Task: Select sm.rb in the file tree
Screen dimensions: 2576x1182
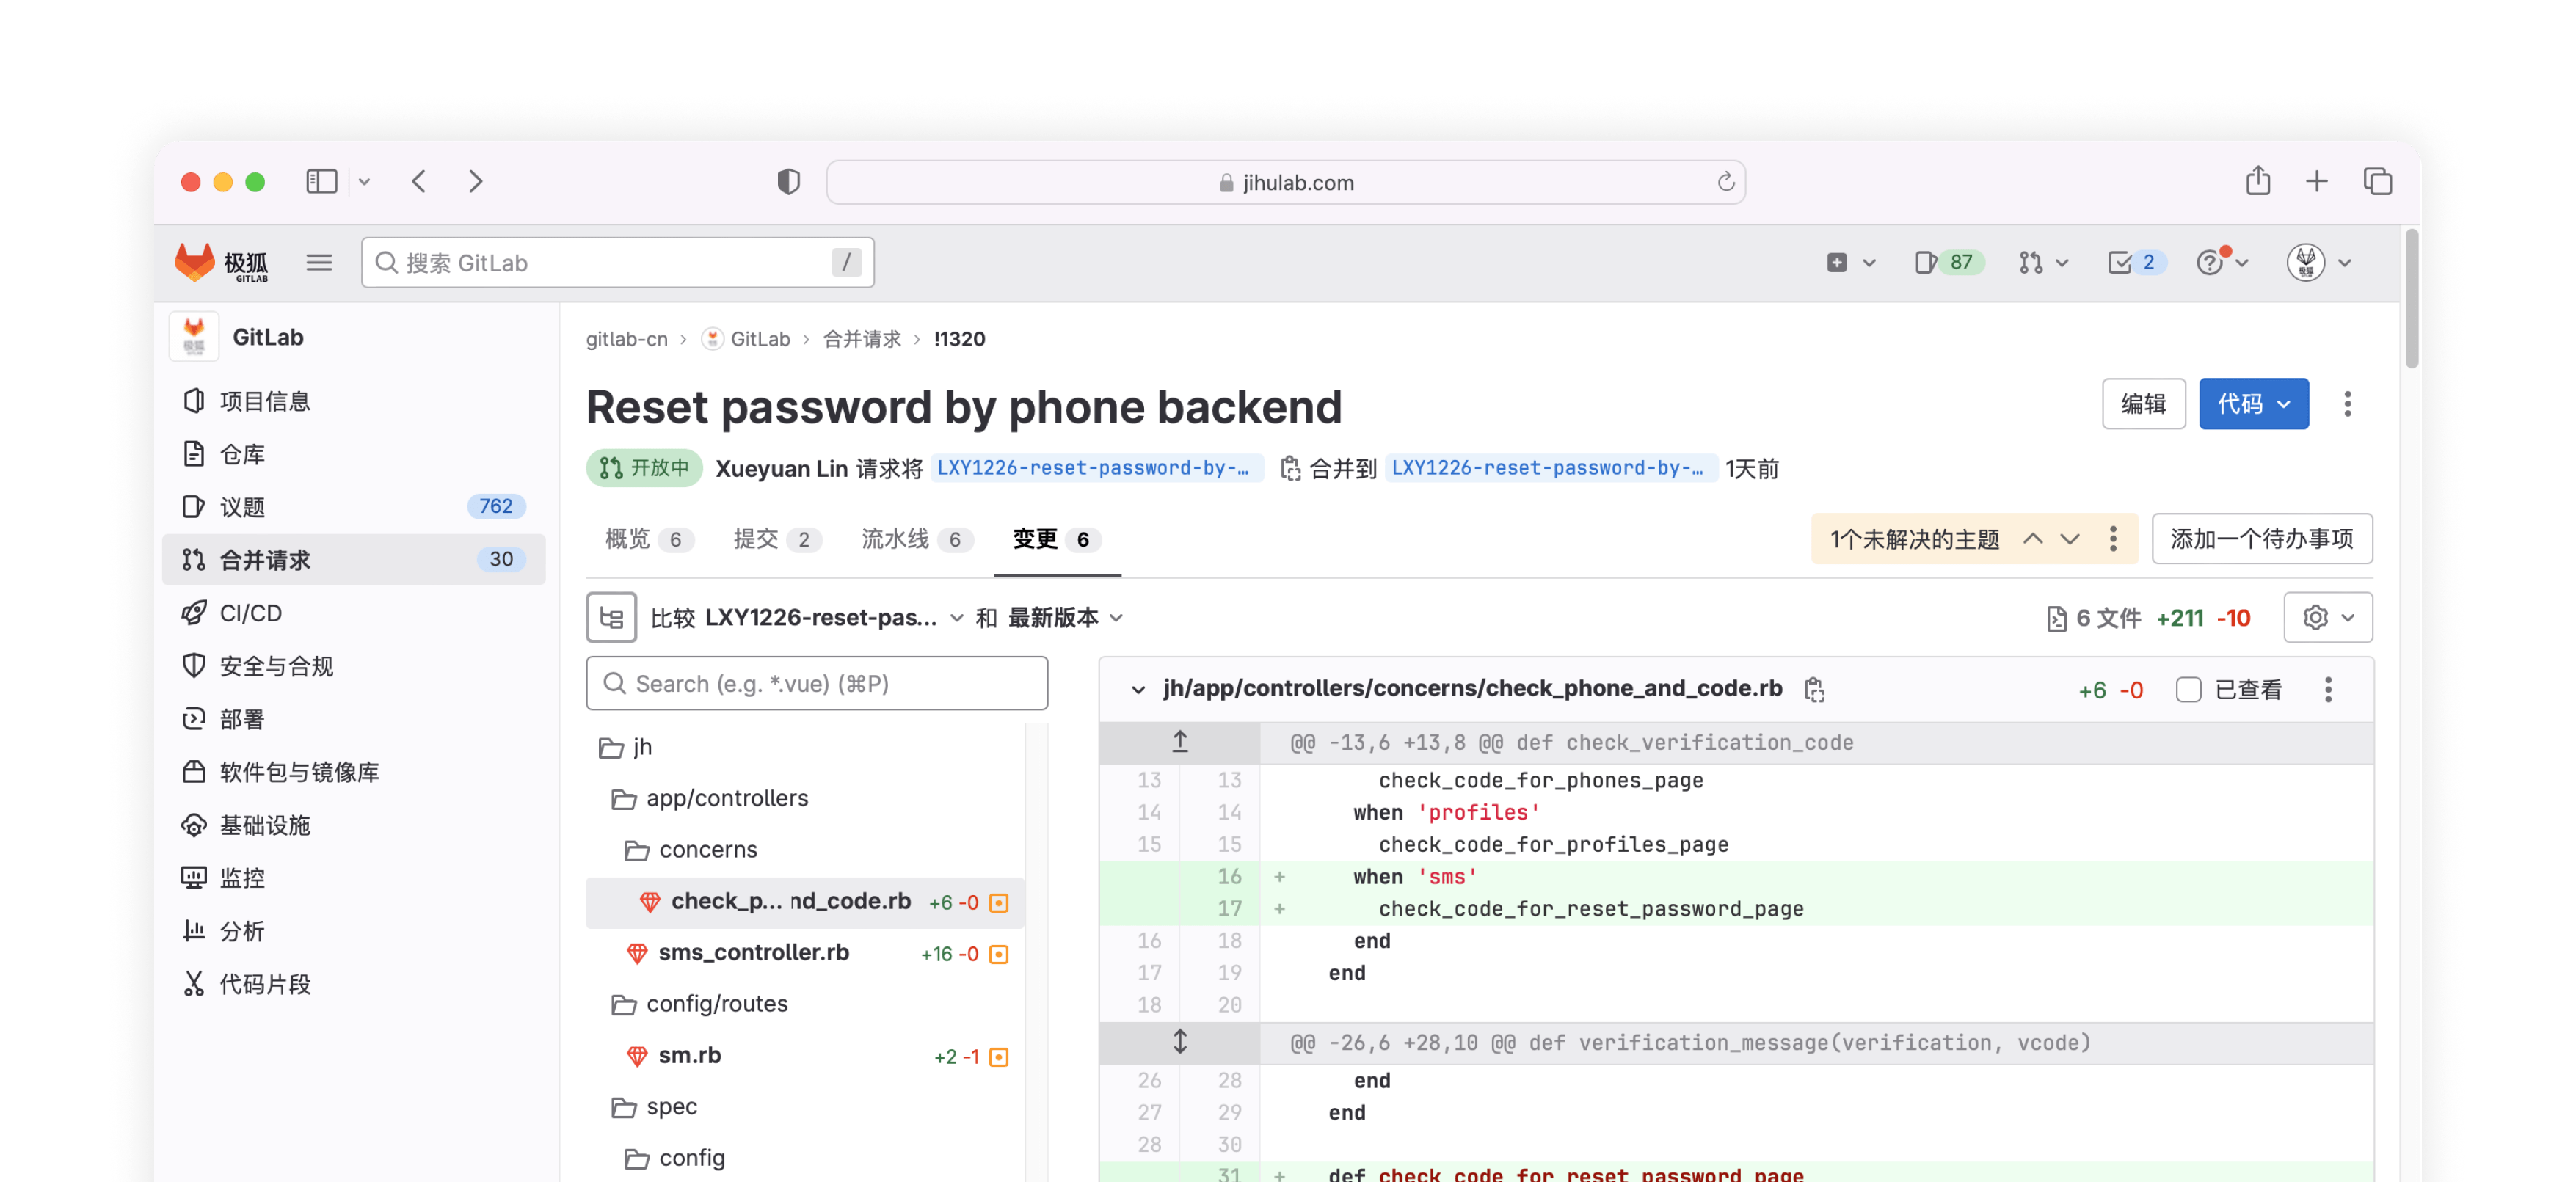Action: click(805, 1056)
